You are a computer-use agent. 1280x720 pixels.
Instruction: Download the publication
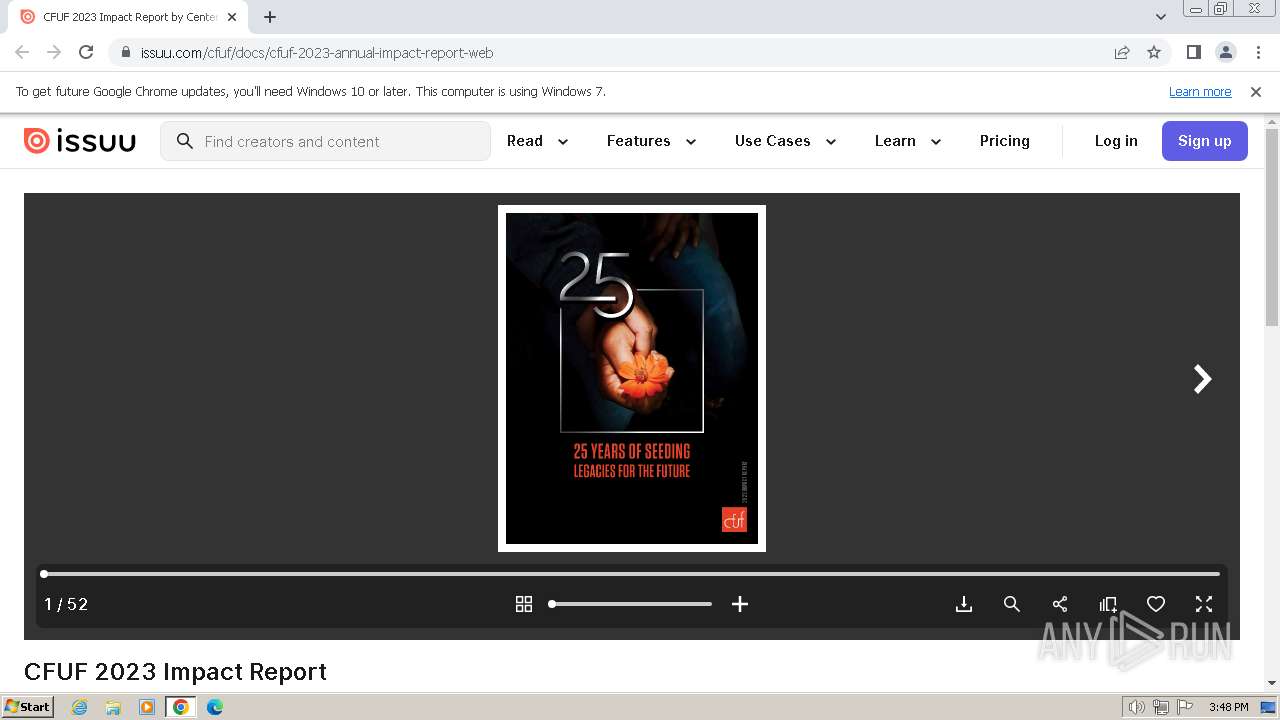coord(964,604)
